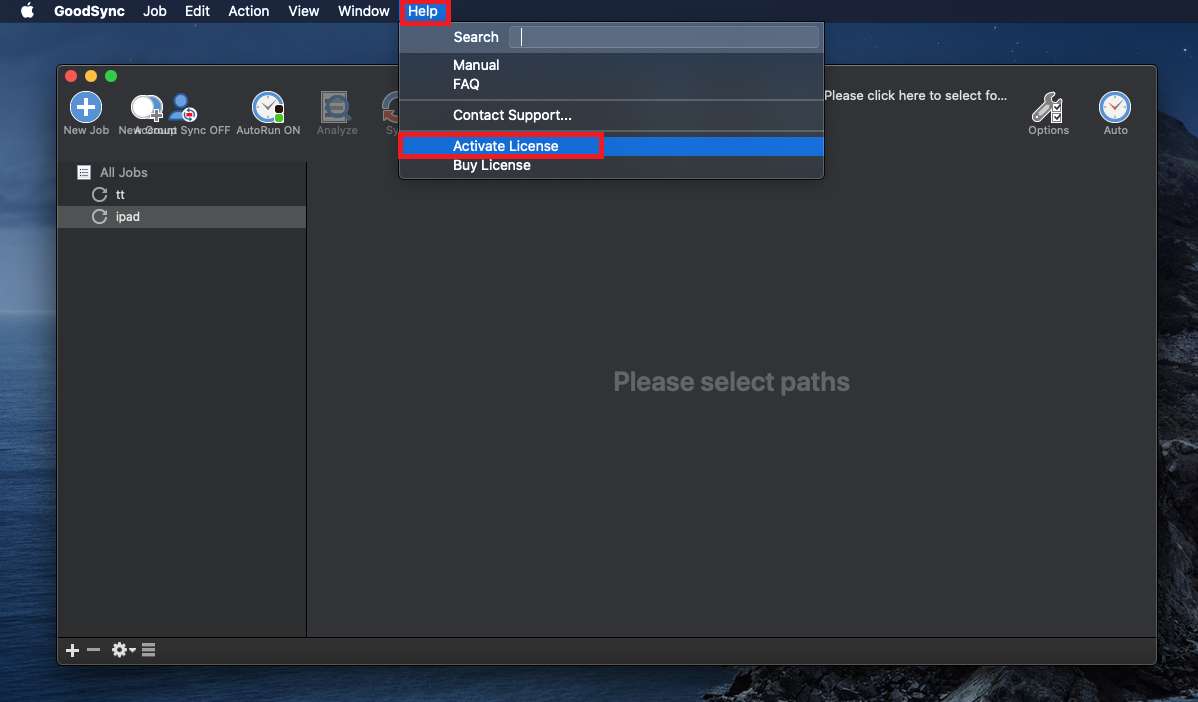Toggle Account Sync OFF icon
1198x702 pixels.
[x=184, y=108]
